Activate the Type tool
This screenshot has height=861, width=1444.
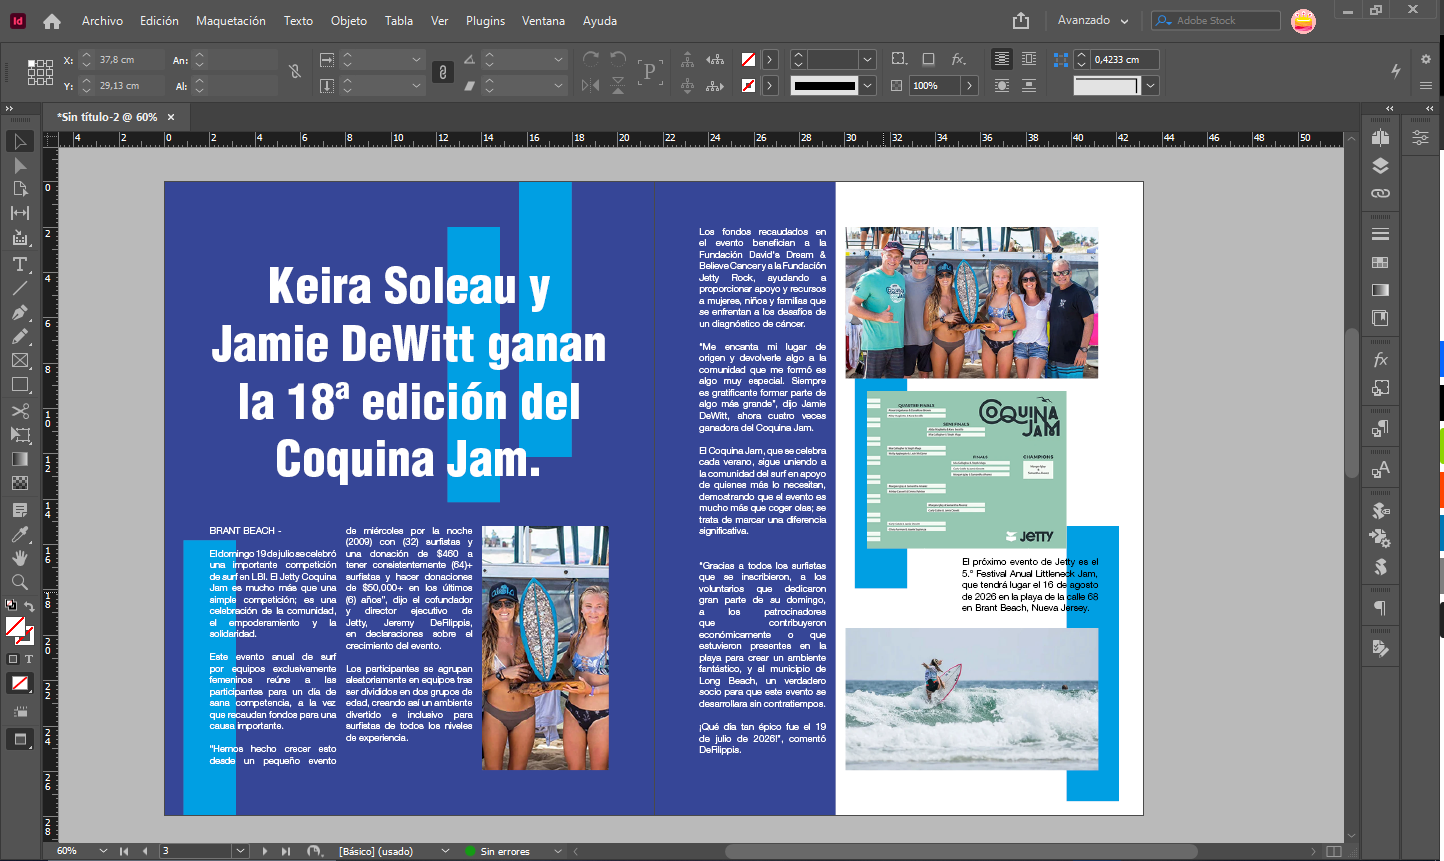(x=19, y=264)
